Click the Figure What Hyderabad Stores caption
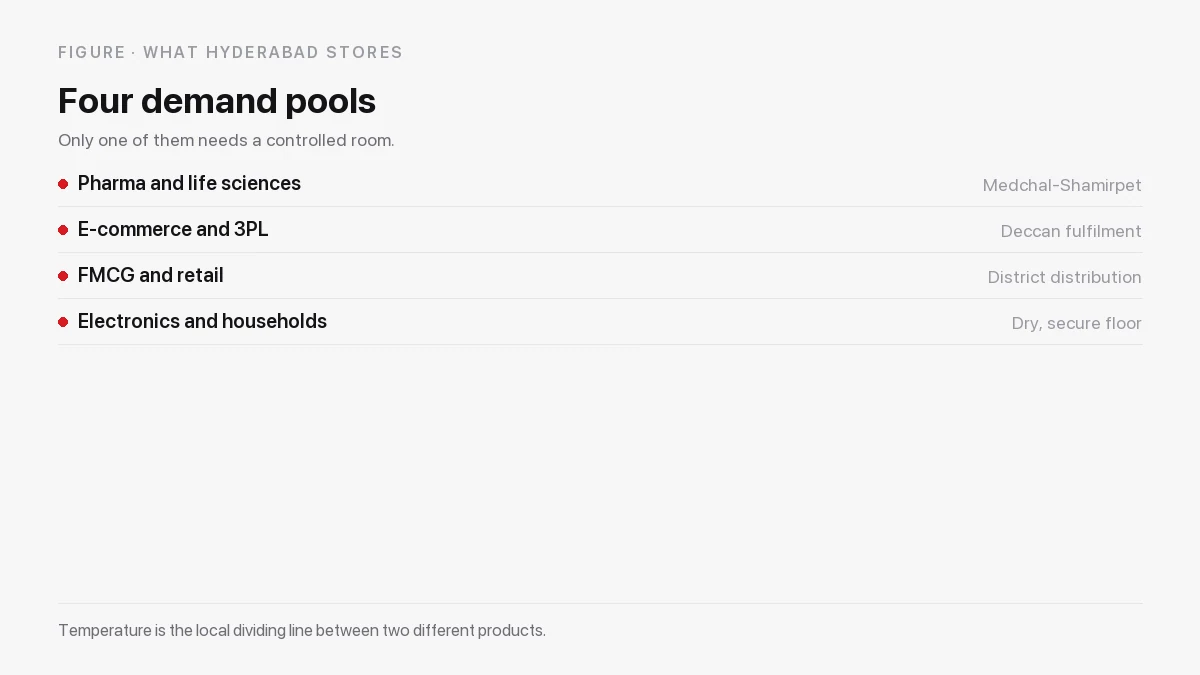 [230, 52]
